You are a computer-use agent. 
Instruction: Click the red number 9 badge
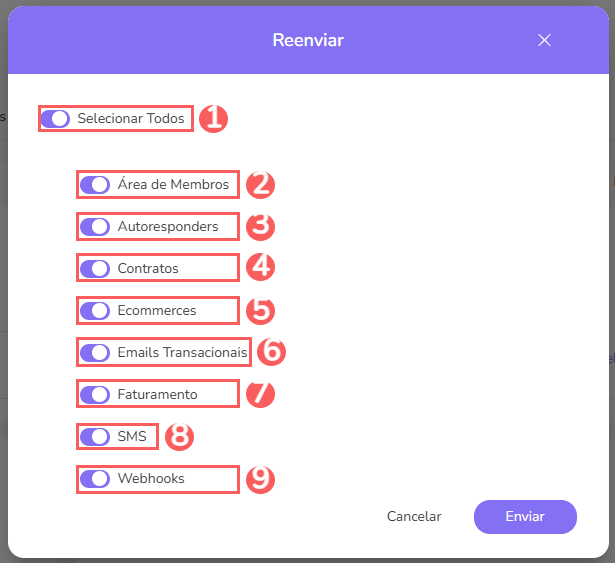[x=260, y=479]
